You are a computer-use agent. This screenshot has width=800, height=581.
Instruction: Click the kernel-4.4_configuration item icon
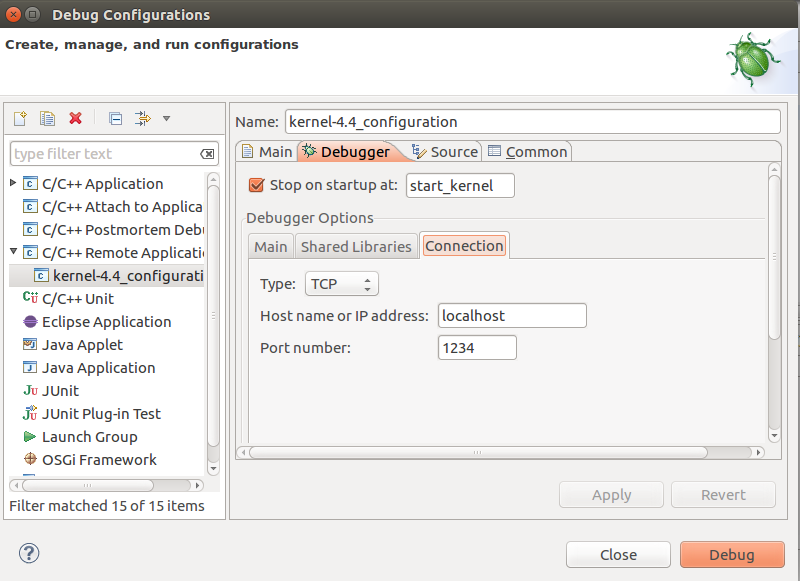point(41,275)
